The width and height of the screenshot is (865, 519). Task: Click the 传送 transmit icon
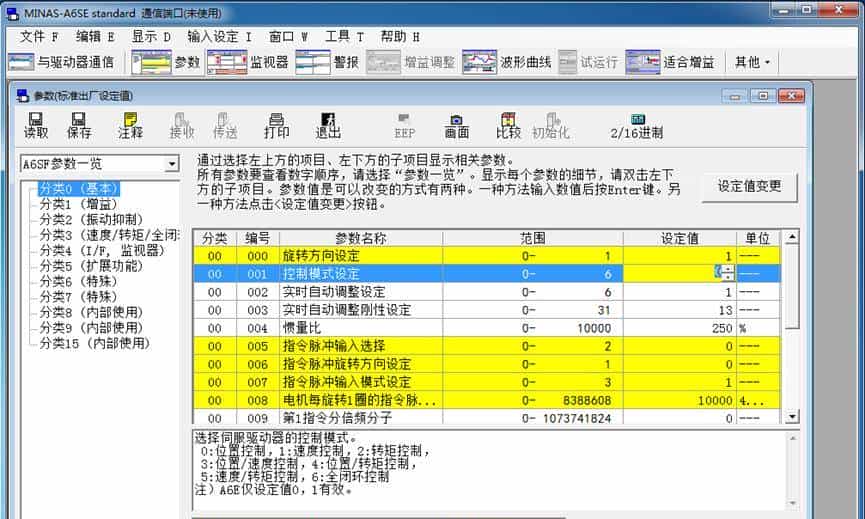[225, 126]
